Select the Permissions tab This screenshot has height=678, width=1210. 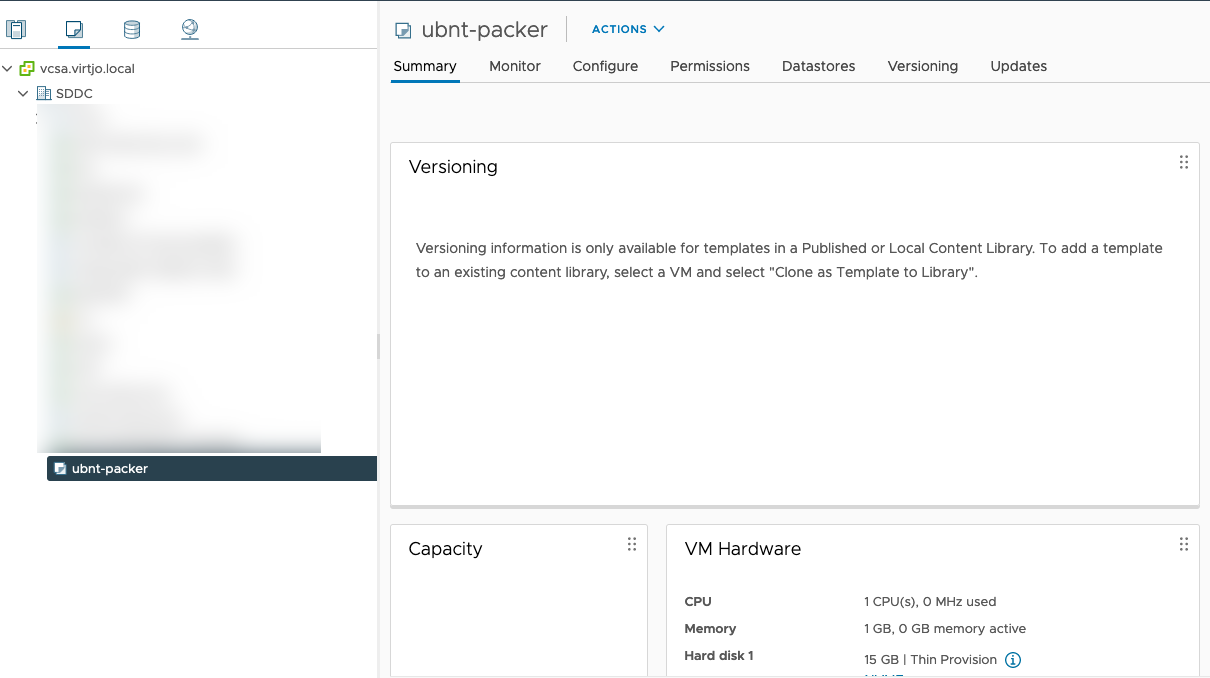click(x=709, y=66)
